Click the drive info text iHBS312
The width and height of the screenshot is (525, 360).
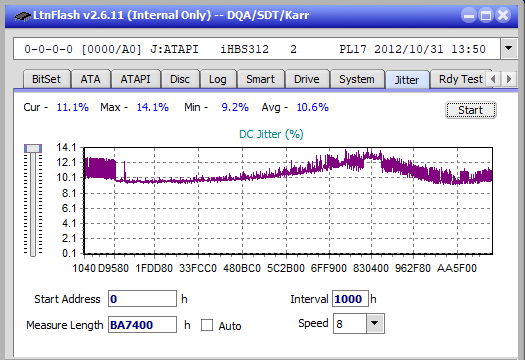pos(244,49)
